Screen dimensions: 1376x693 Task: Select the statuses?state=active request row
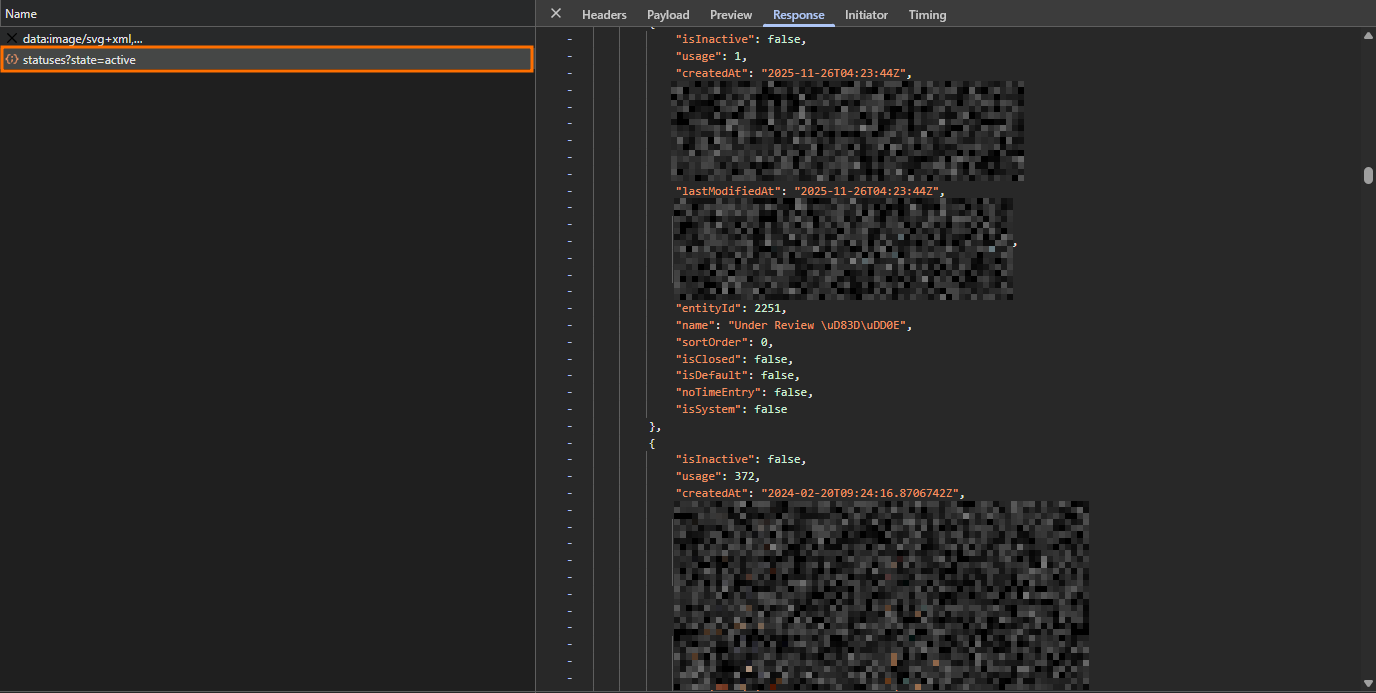click(266, 60)
